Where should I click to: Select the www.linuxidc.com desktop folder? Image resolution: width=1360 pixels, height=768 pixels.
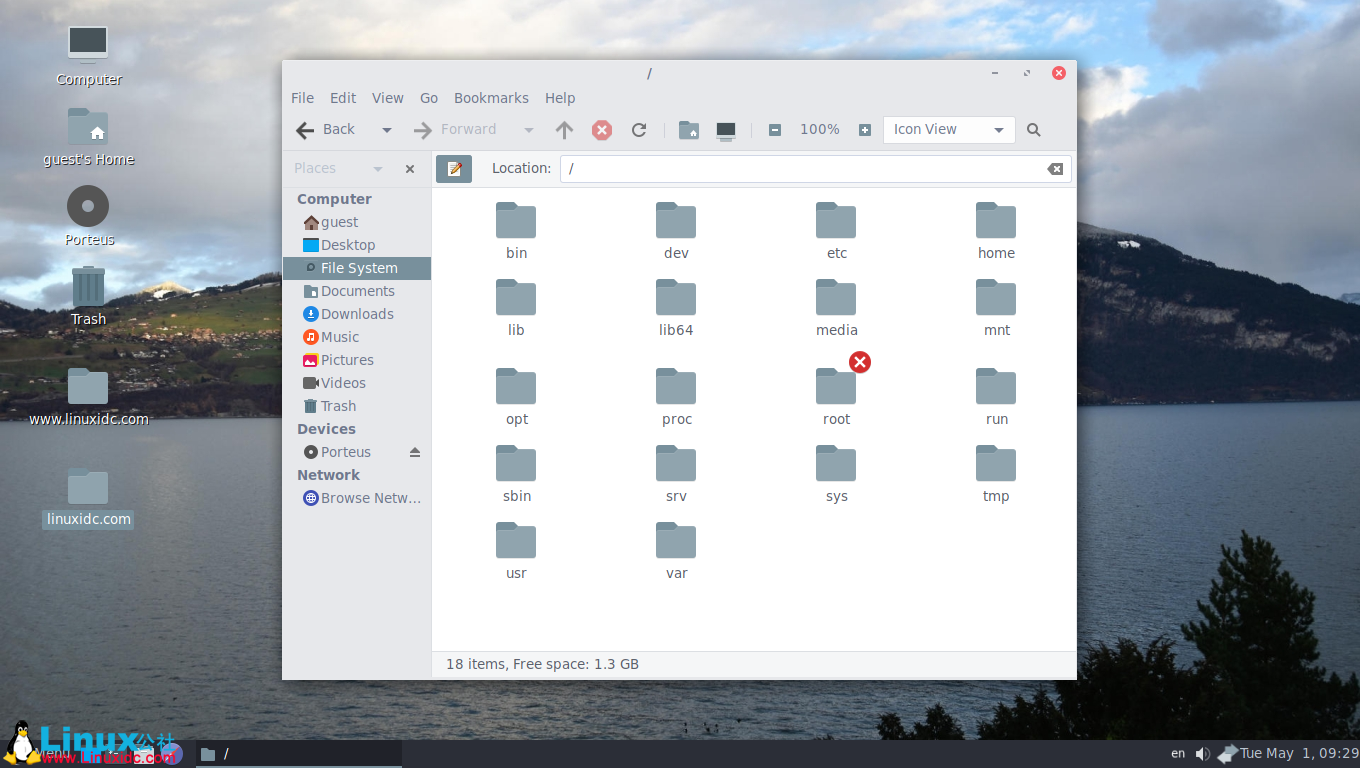pos(88,398)
